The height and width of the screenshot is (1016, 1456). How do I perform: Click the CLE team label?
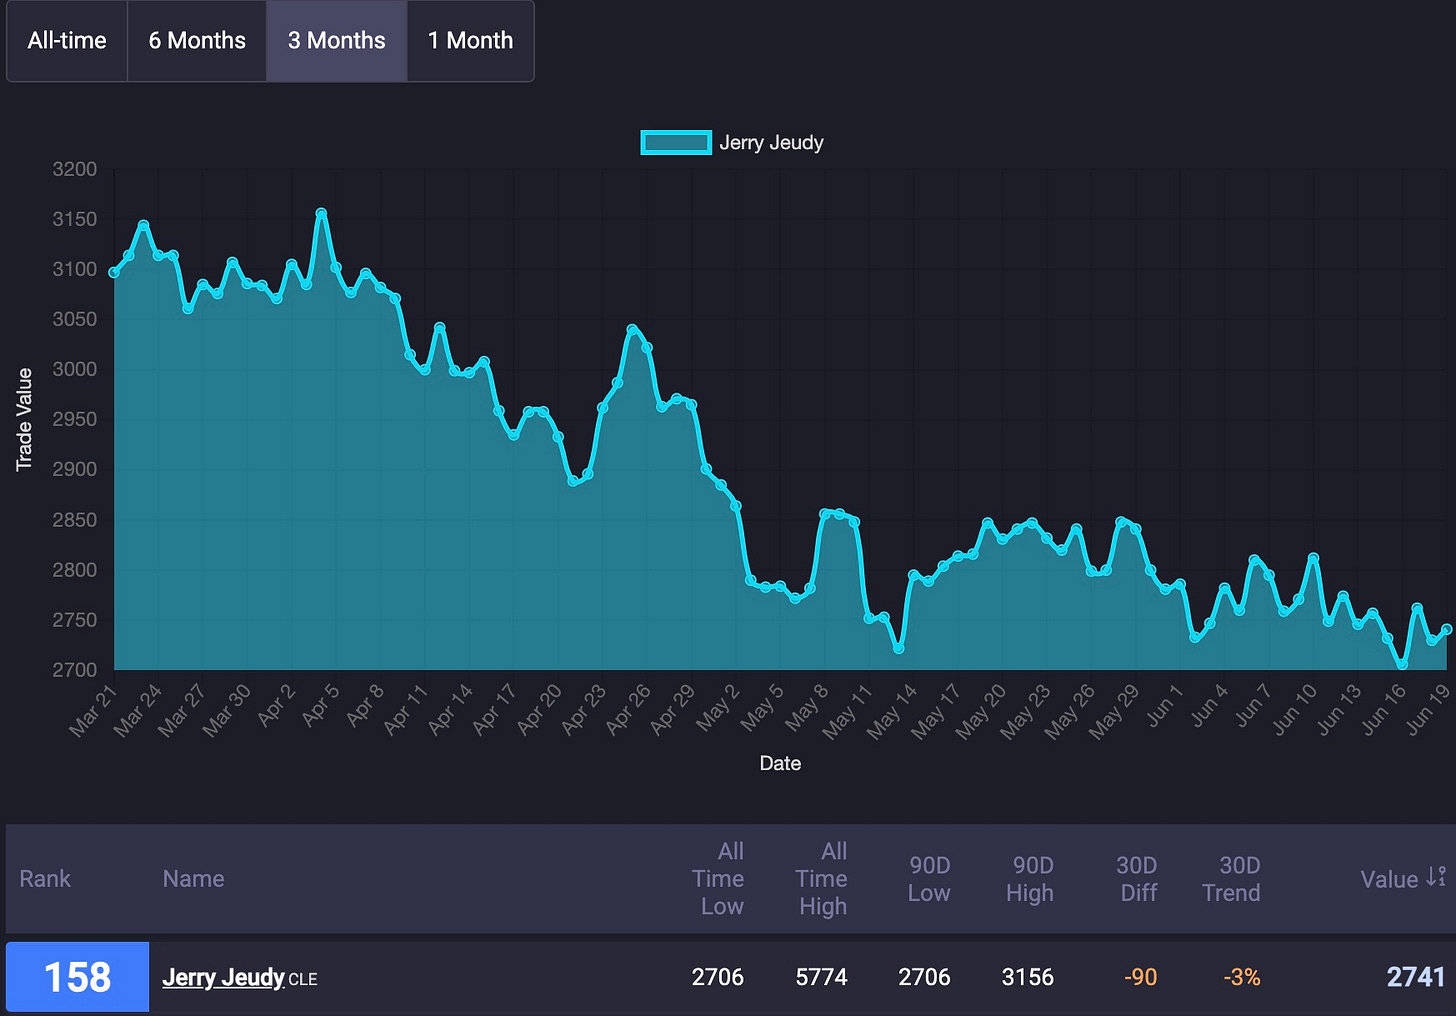pyautogui.click(x=303, y=980)
